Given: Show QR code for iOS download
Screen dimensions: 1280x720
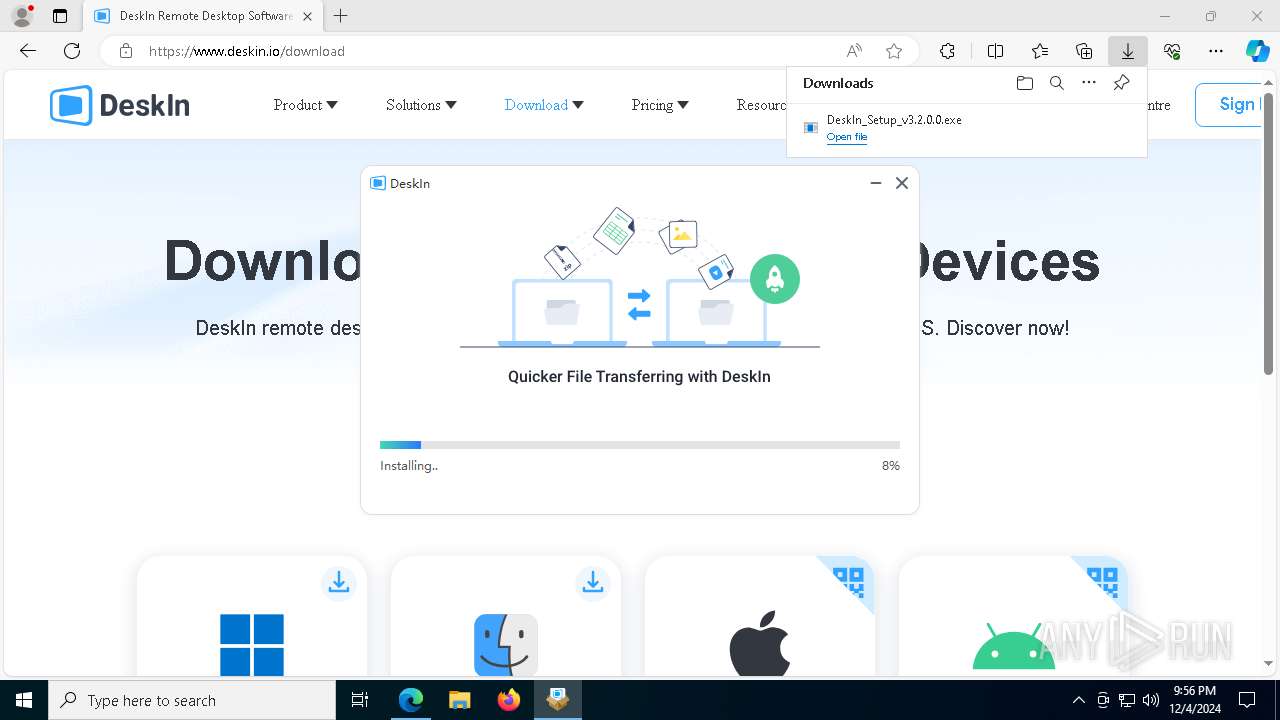Looking at the screenshot, I should click(x=848, y=581).
